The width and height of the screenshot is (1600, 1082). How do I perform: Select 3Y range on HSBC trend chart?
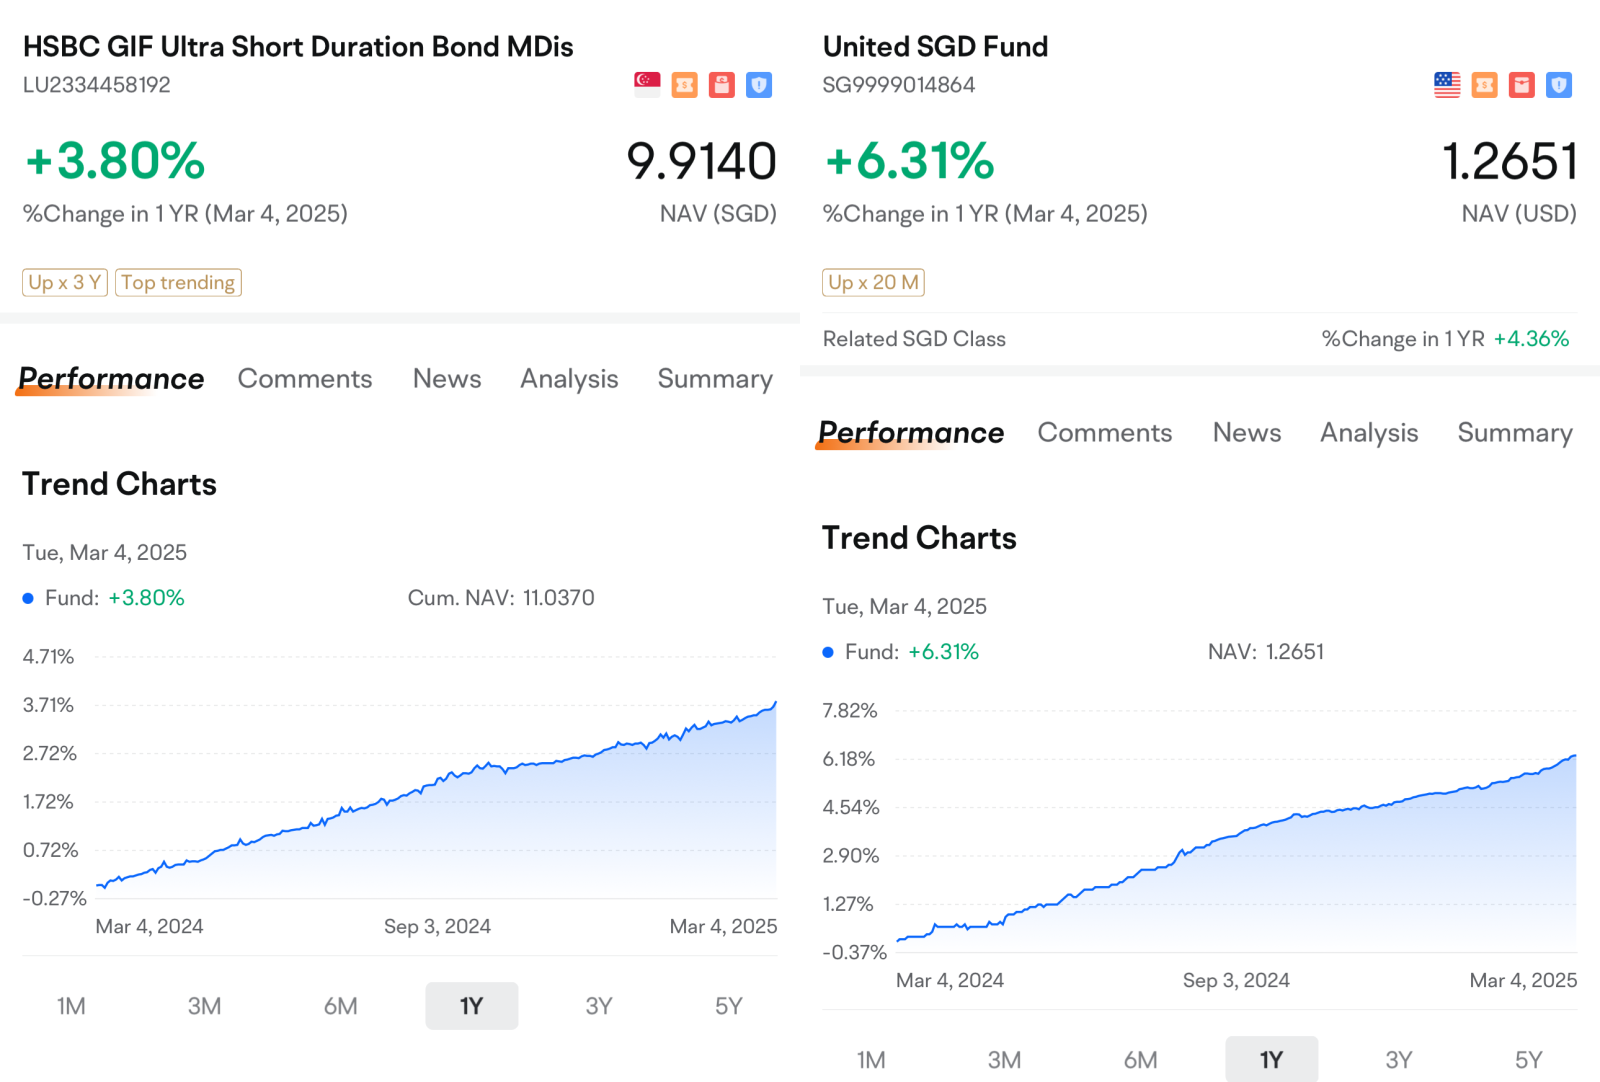click(599, 1006)
